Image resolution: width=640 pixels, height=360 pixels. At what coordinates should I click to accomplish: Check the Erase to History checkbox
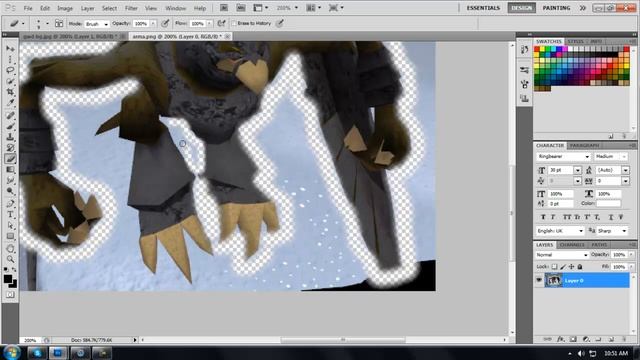click(x=234, y=24)
